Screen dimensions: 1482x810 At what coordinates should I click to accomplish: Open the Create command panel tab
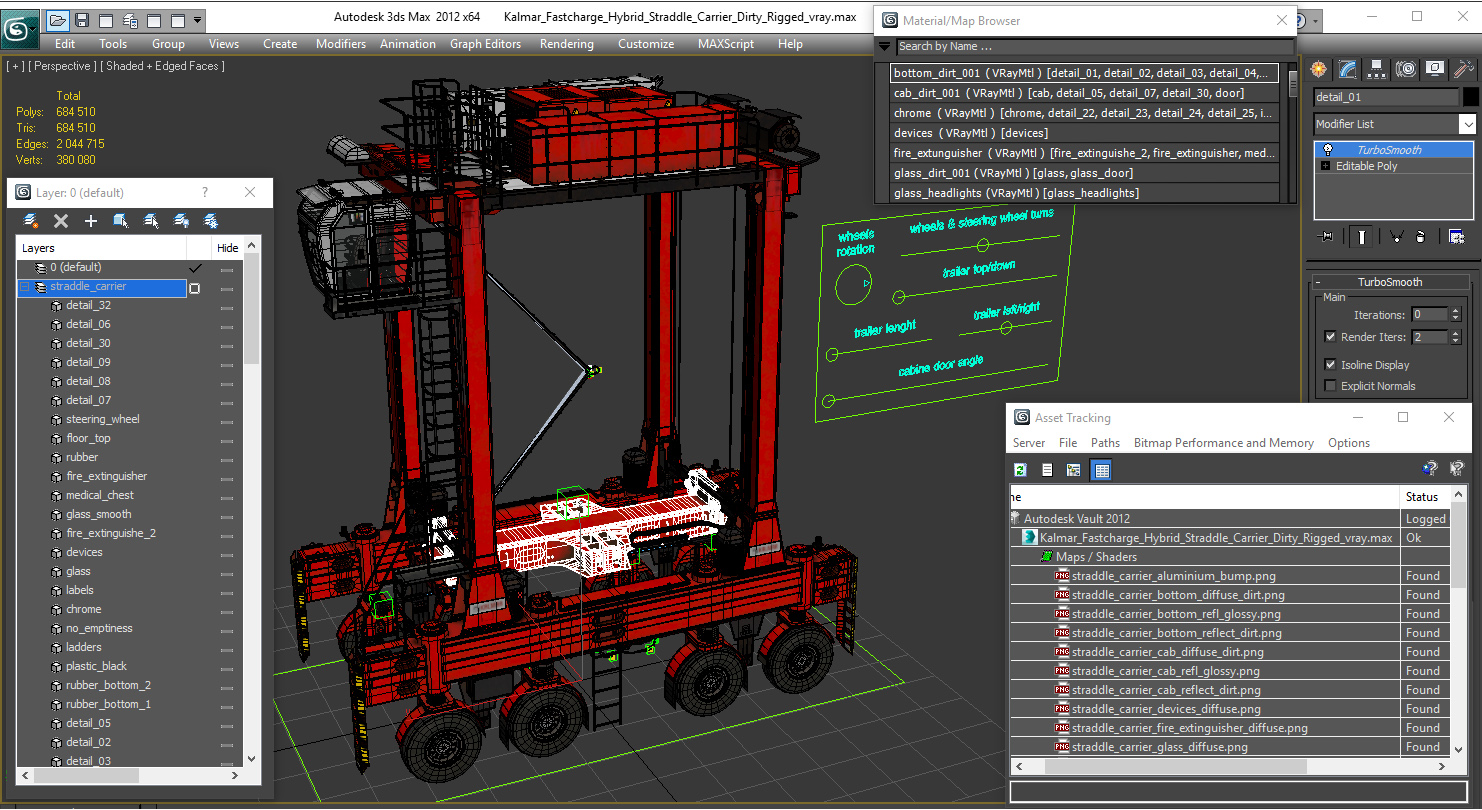point(1319,69)
